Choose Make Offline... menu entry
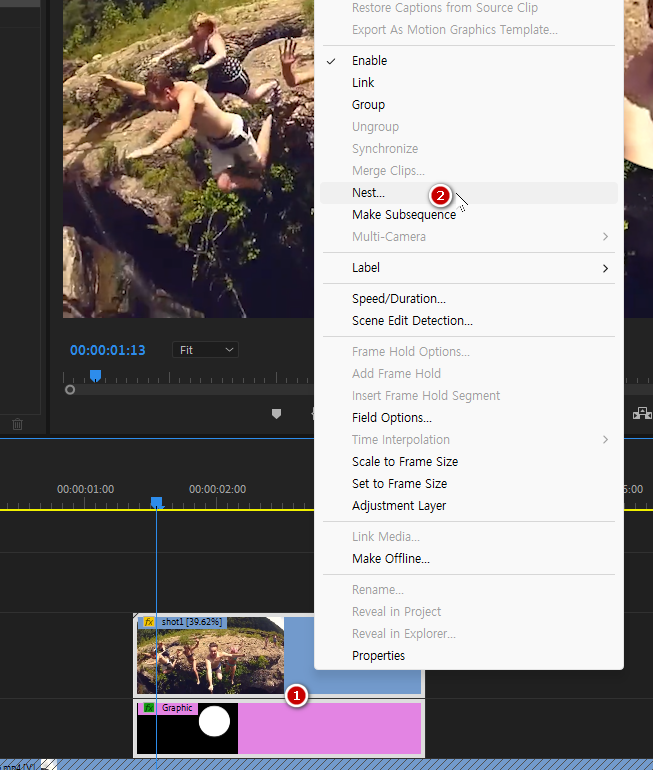 (390, 559)
